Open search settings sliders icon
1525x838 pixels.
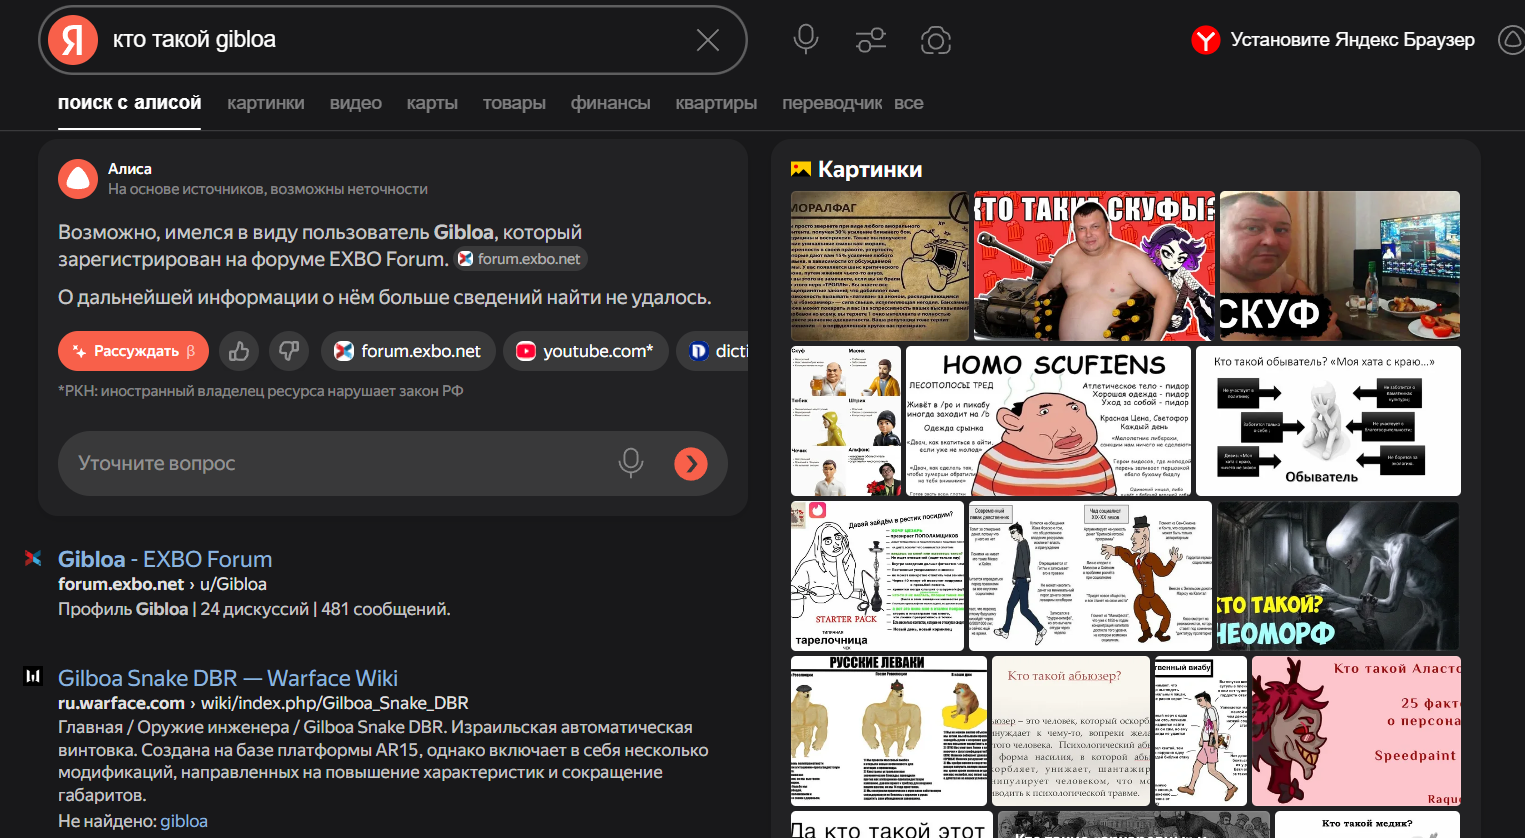[871, 40]
